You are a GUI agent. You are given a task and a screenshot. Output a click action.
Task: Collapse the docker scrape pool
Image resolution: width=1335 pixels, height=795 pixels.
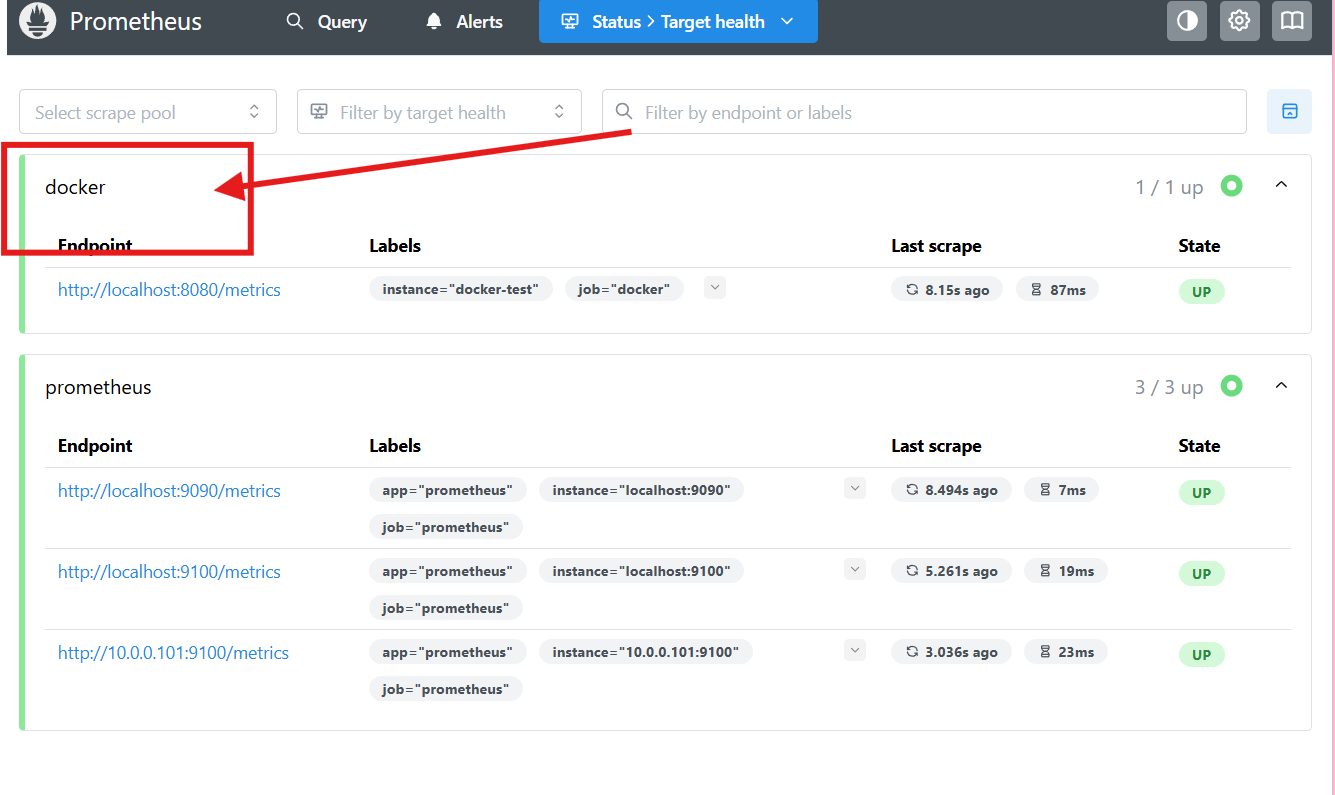(x=1282, y=185)
